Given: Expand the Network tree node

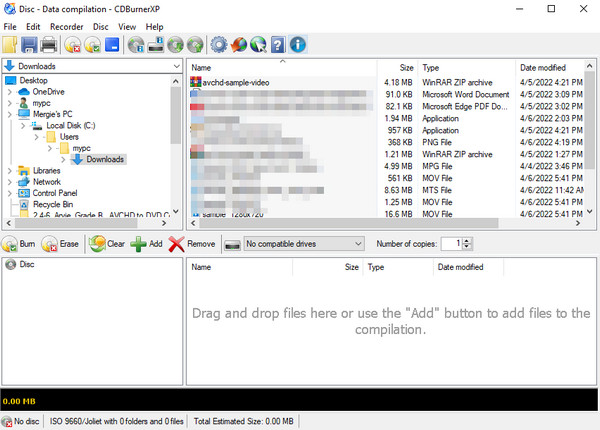Looking at the screenshot, I should tap(10, 182).
